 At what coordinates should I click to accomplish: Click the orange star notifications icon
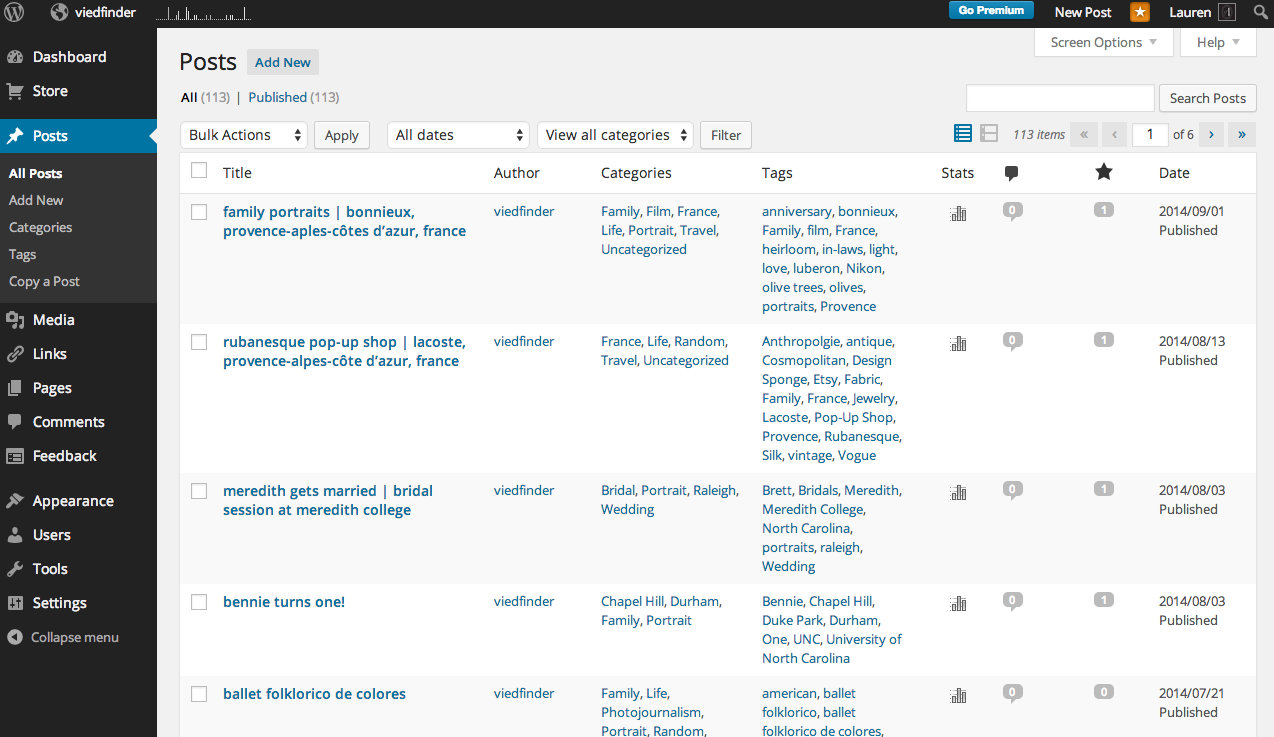(1140, 13)
